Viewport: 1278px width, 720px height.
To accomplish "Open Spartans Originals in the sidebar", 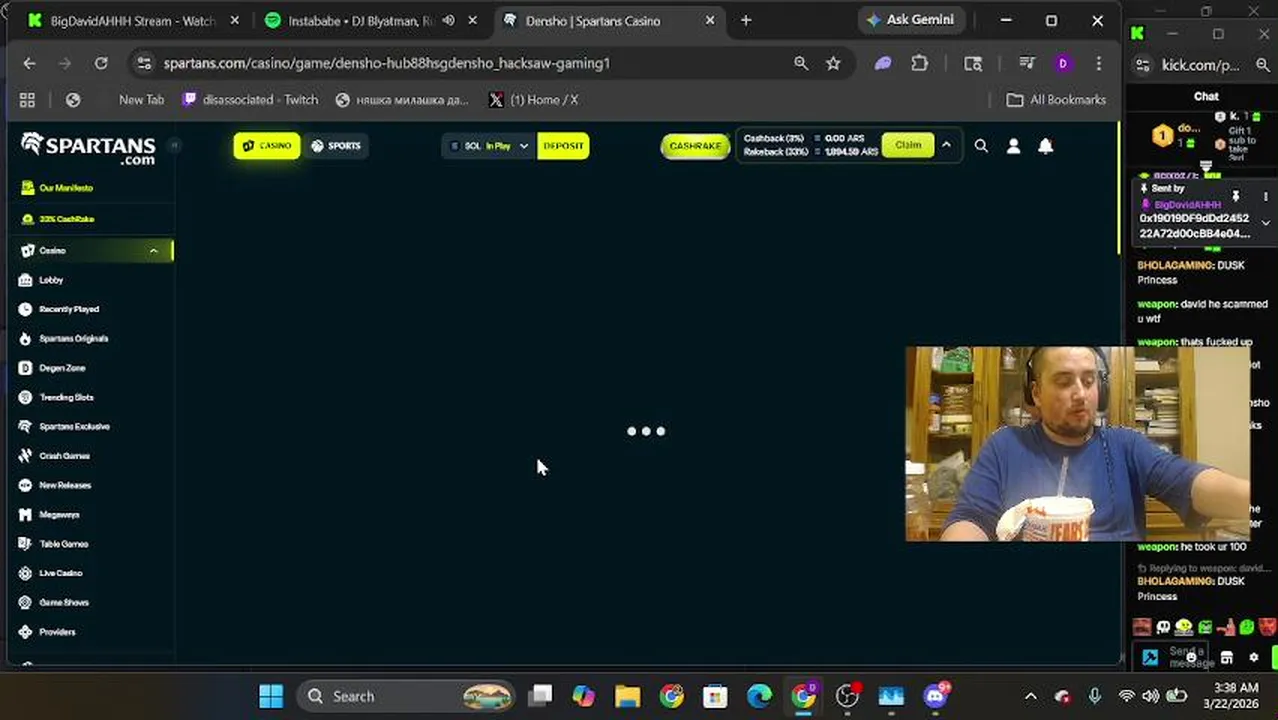I will pos(72,338).
